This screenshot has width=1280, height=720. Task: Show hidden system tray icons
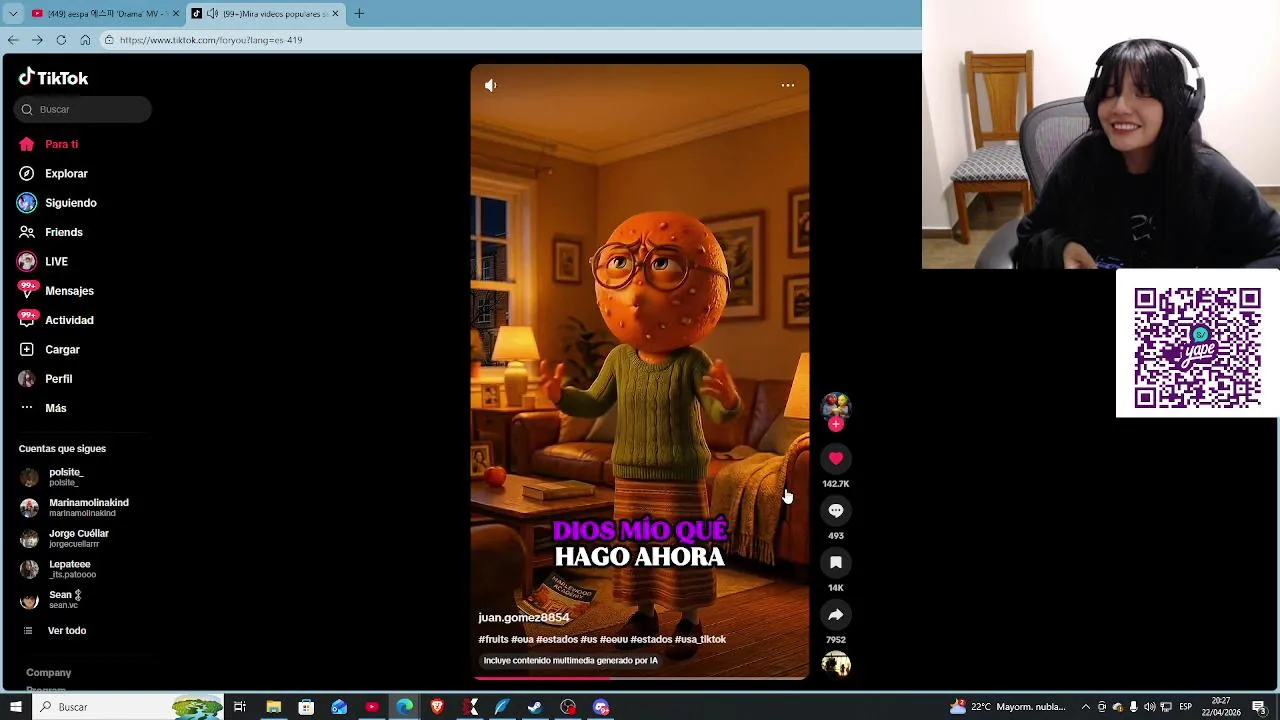click(x=1085, y=707)
